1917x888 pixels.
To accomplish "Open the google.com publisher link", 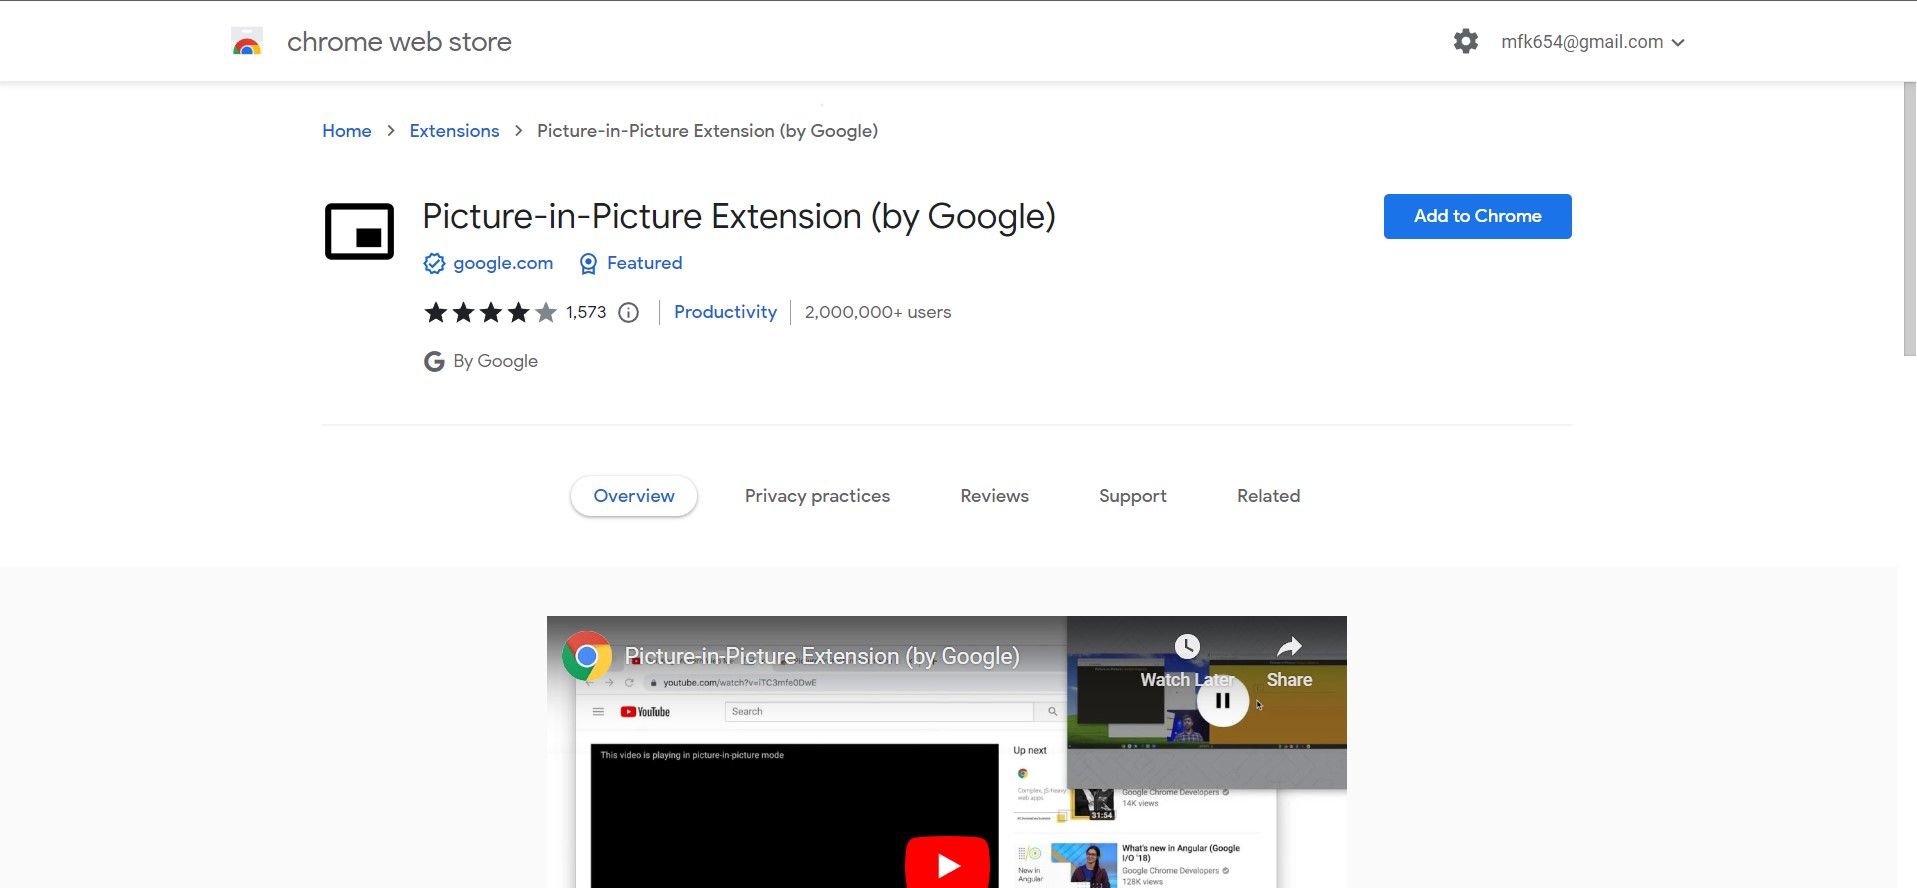I will [x=503, y=263].
